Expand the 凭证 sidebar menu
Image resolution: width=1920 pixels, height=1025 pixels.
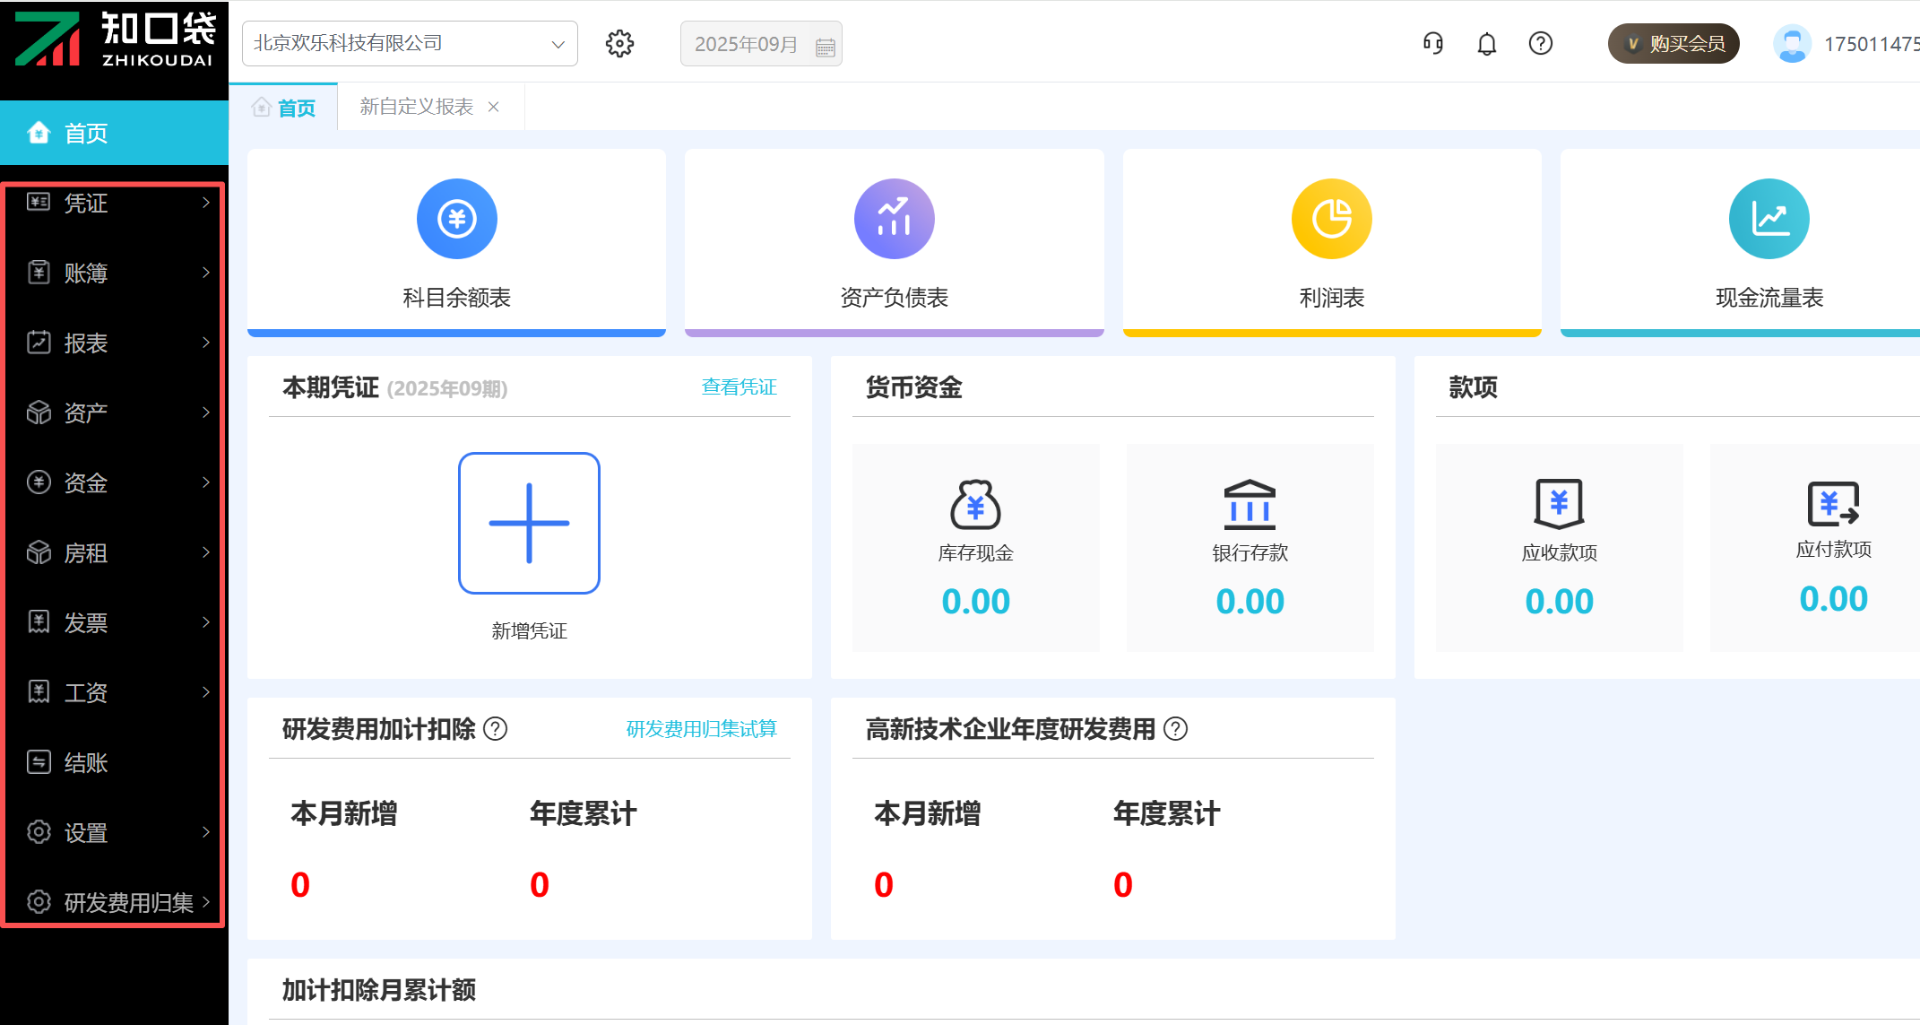tap(115, 203)
